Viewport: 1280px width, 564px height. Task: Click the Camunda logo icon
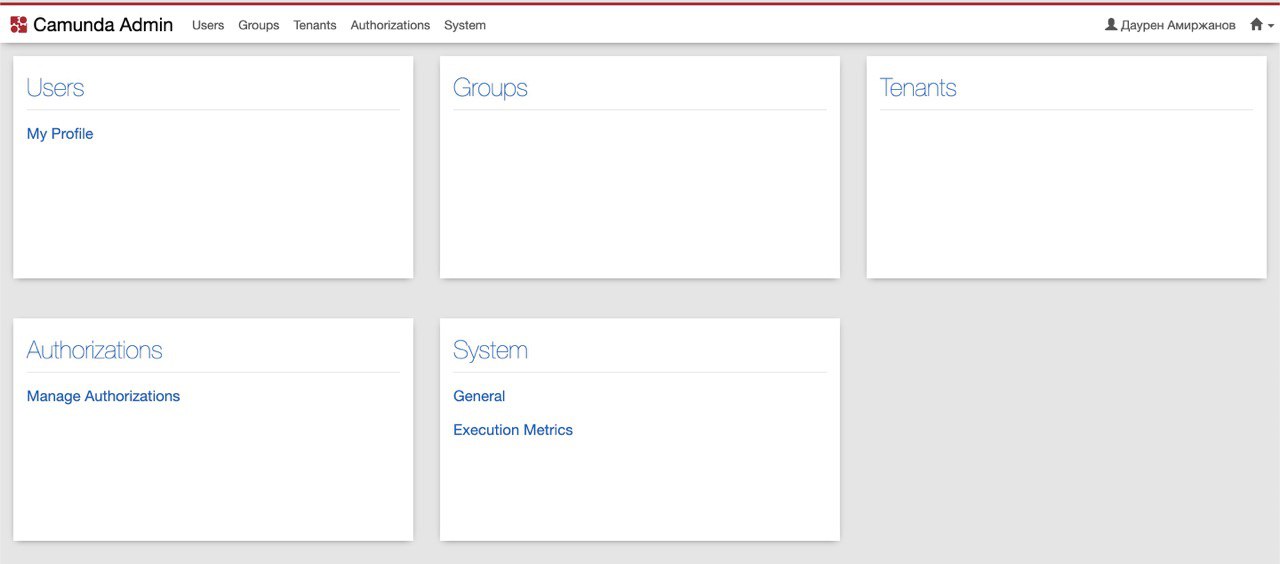19,25
